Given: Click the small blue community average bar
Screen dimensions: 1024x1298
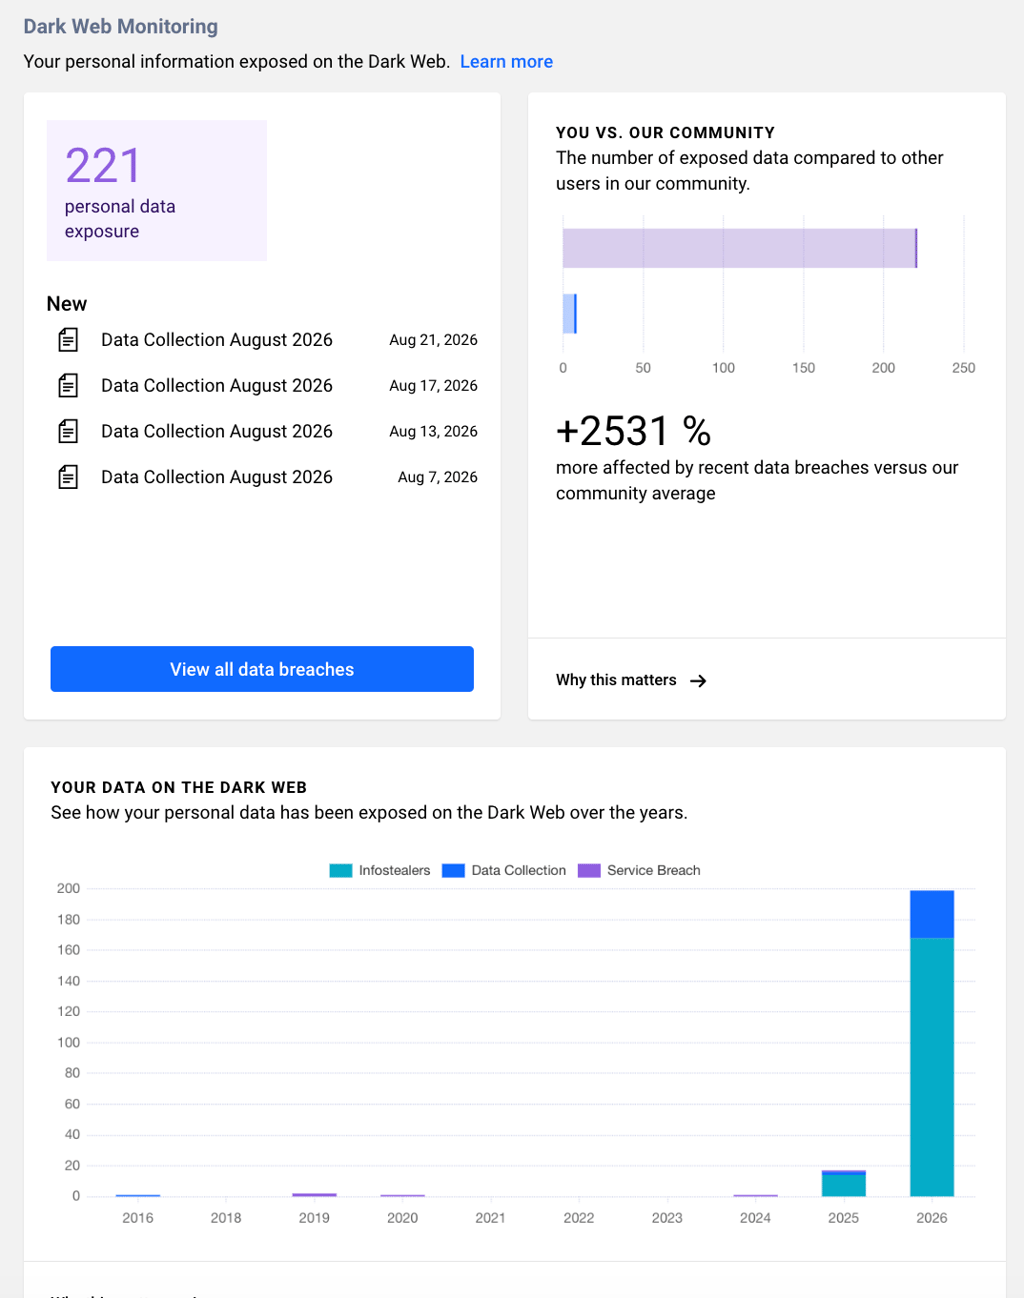Looking at the screenshot, I should pos(570,314).
